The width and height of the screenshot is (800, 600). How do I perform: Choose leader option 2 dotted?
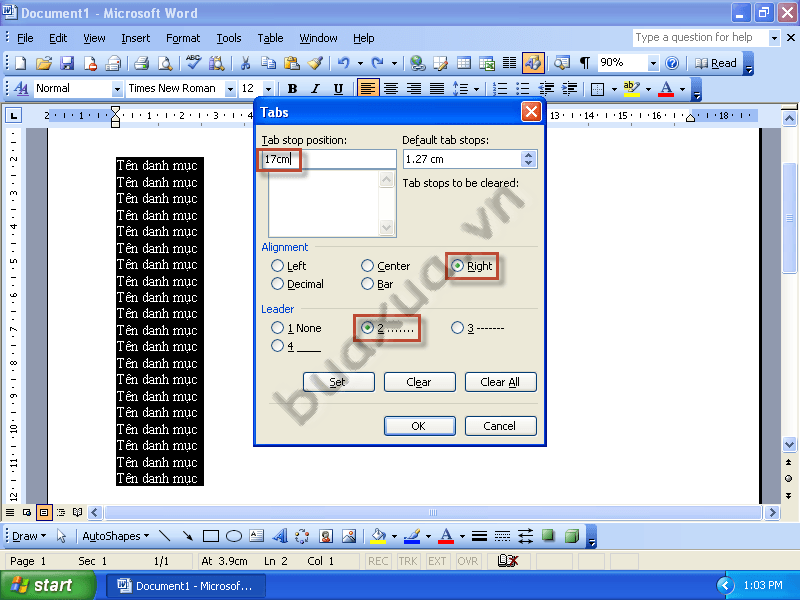click(x=367, y=328)
